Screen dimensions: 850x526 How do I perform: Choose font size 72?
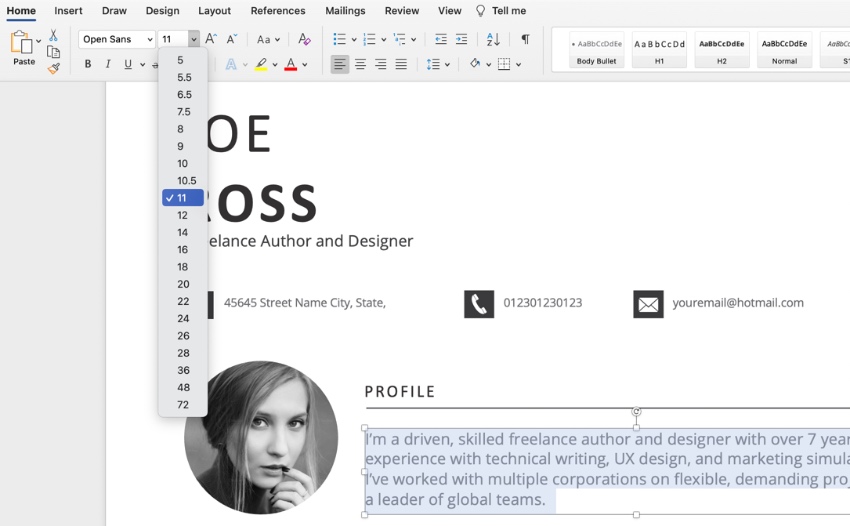tap(183, 405)
